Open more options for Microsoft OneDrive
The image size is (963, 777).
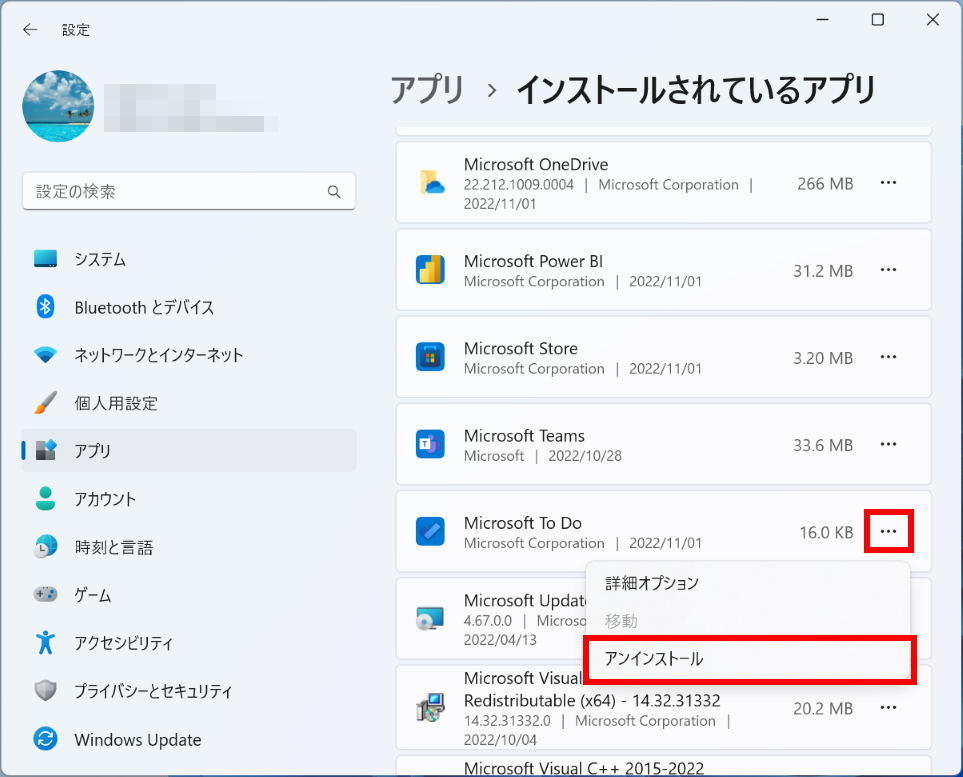pyautogui.click(x=888, y=183)
